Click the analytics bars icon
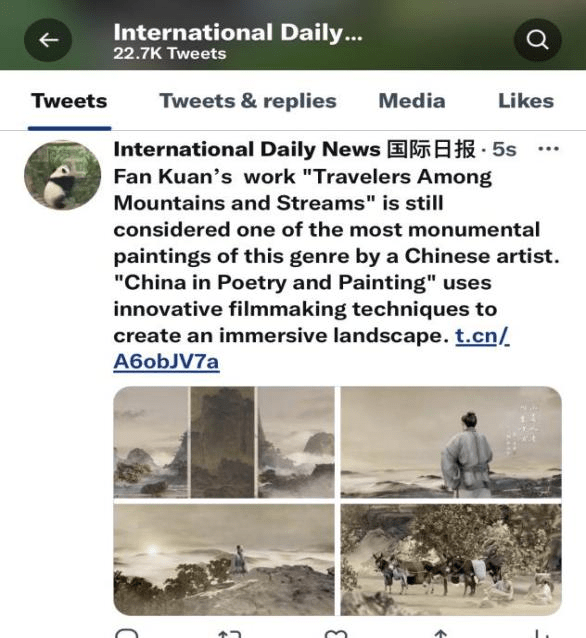 tap(543, 634)
